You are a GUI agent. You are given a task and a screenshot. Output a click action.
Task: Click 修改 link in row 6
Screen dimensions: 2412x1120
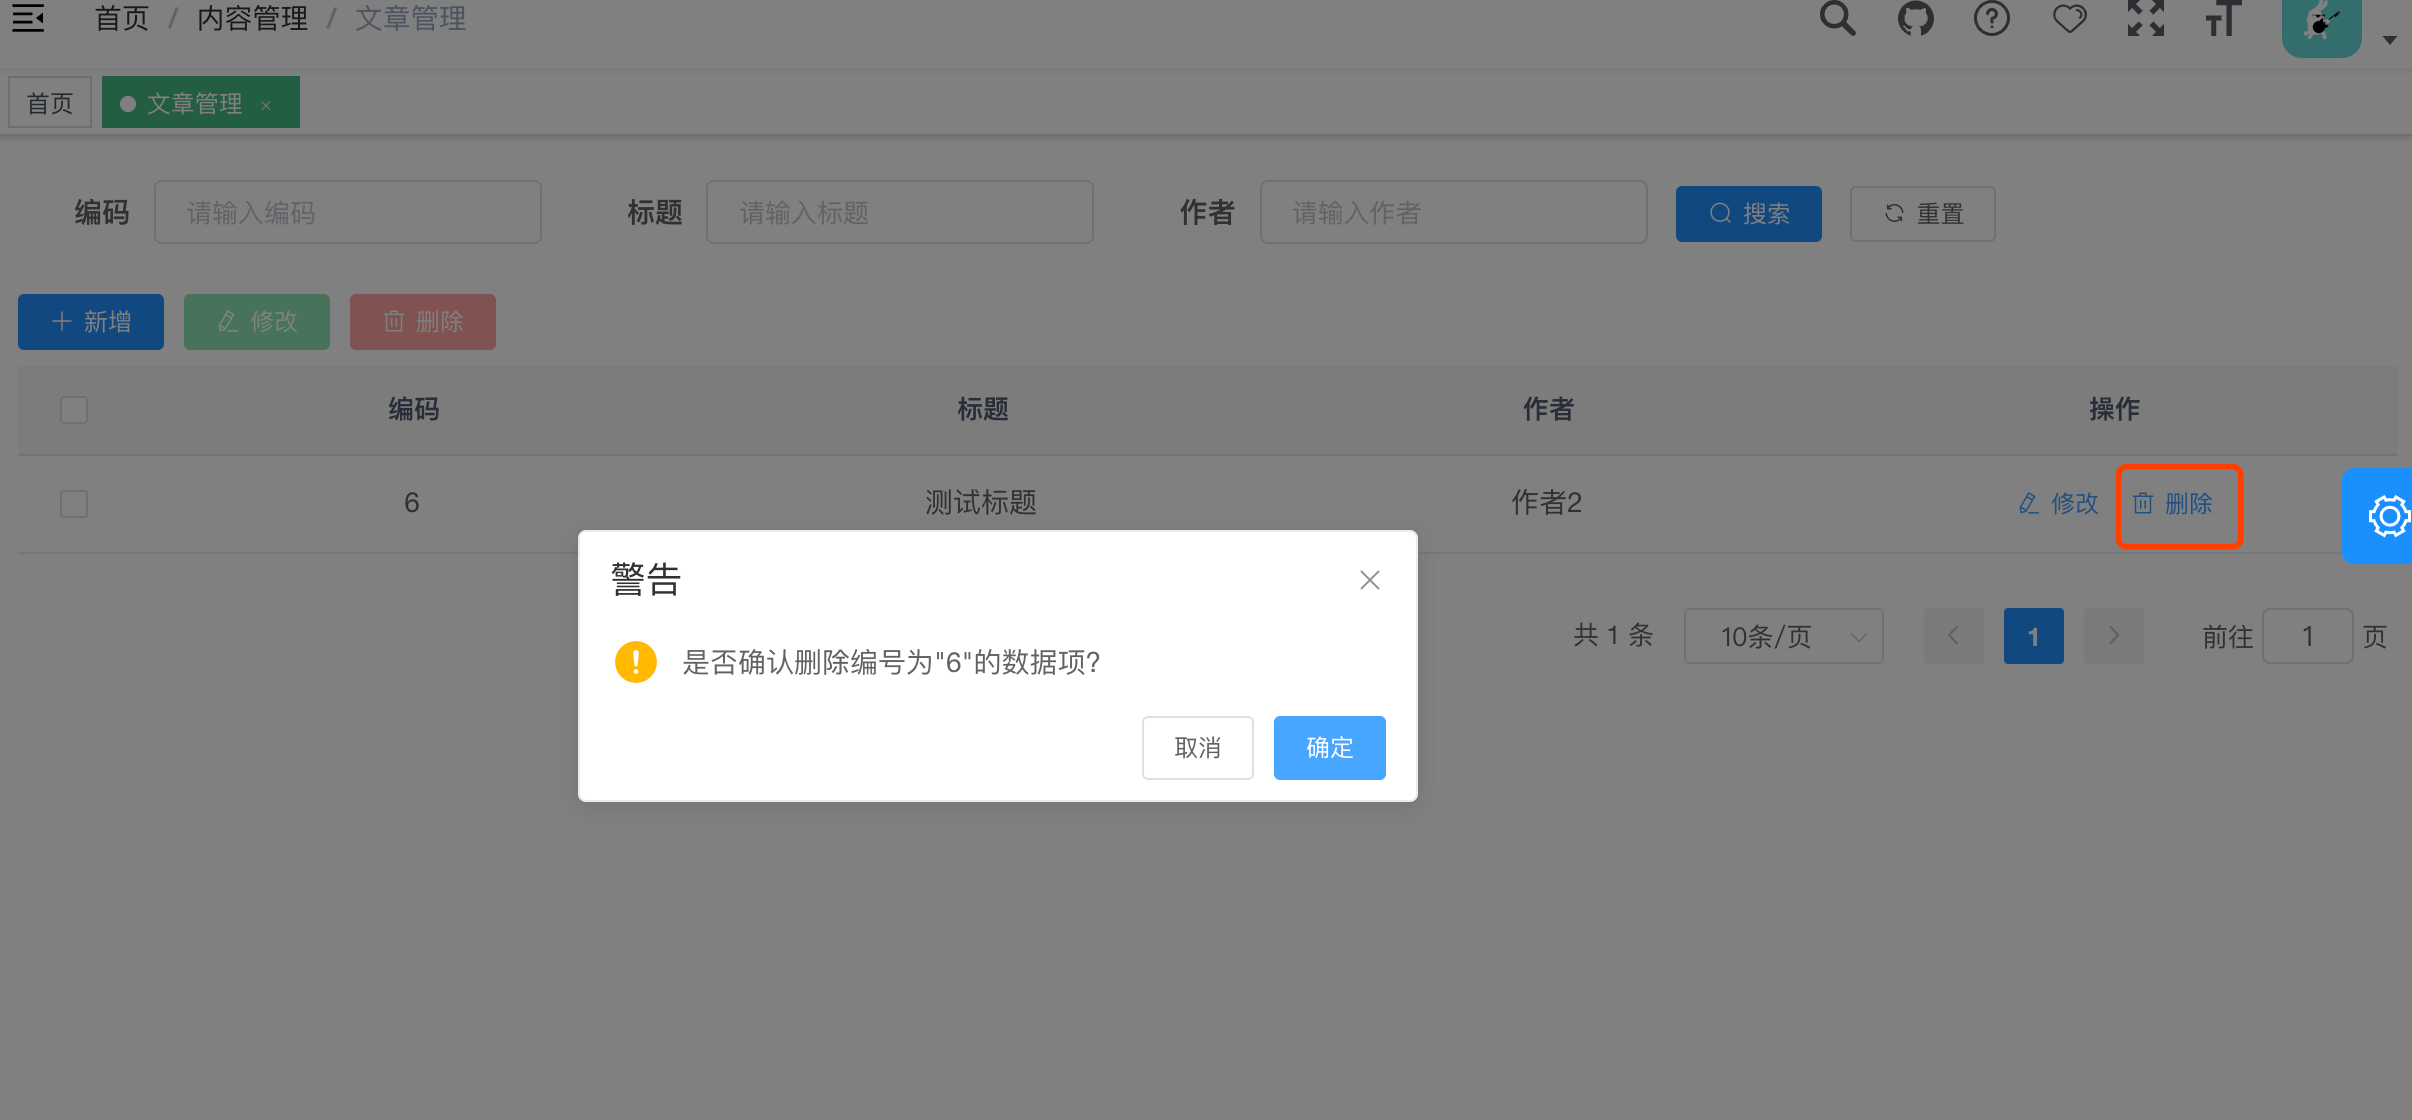(x=2058, y=503)
